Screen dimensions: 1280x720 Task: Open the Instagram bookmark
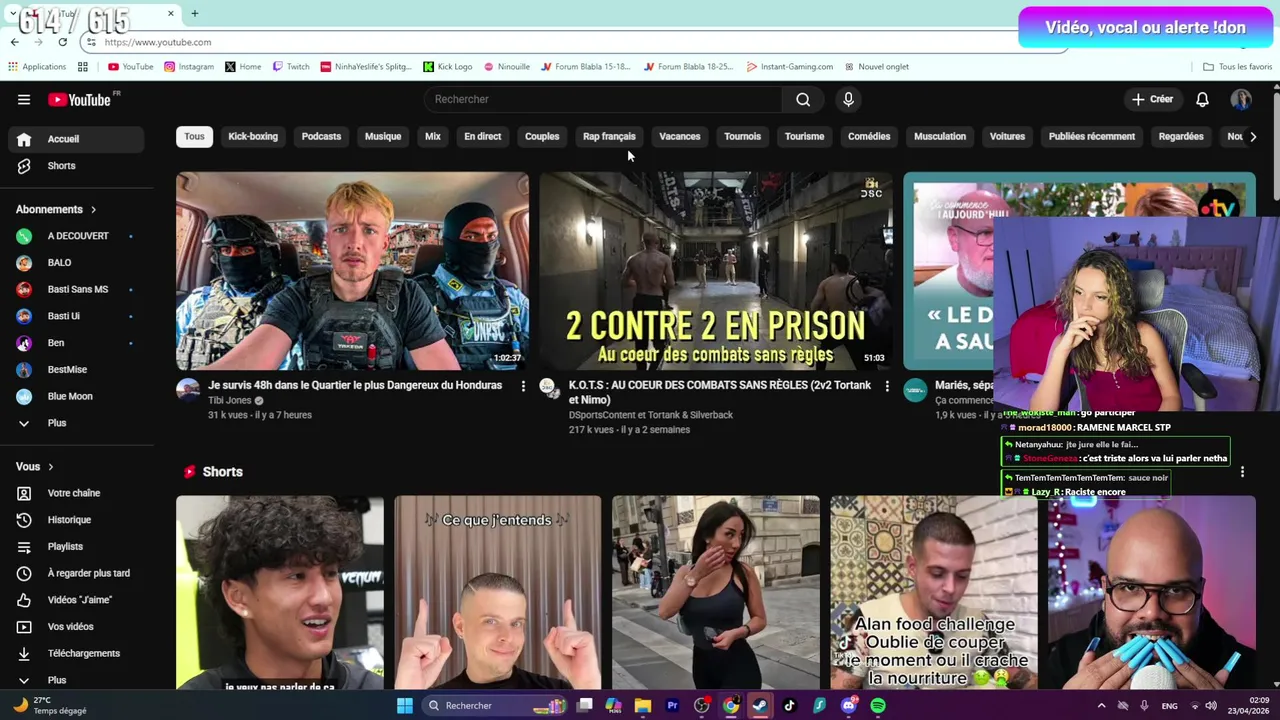click(189, 67)
